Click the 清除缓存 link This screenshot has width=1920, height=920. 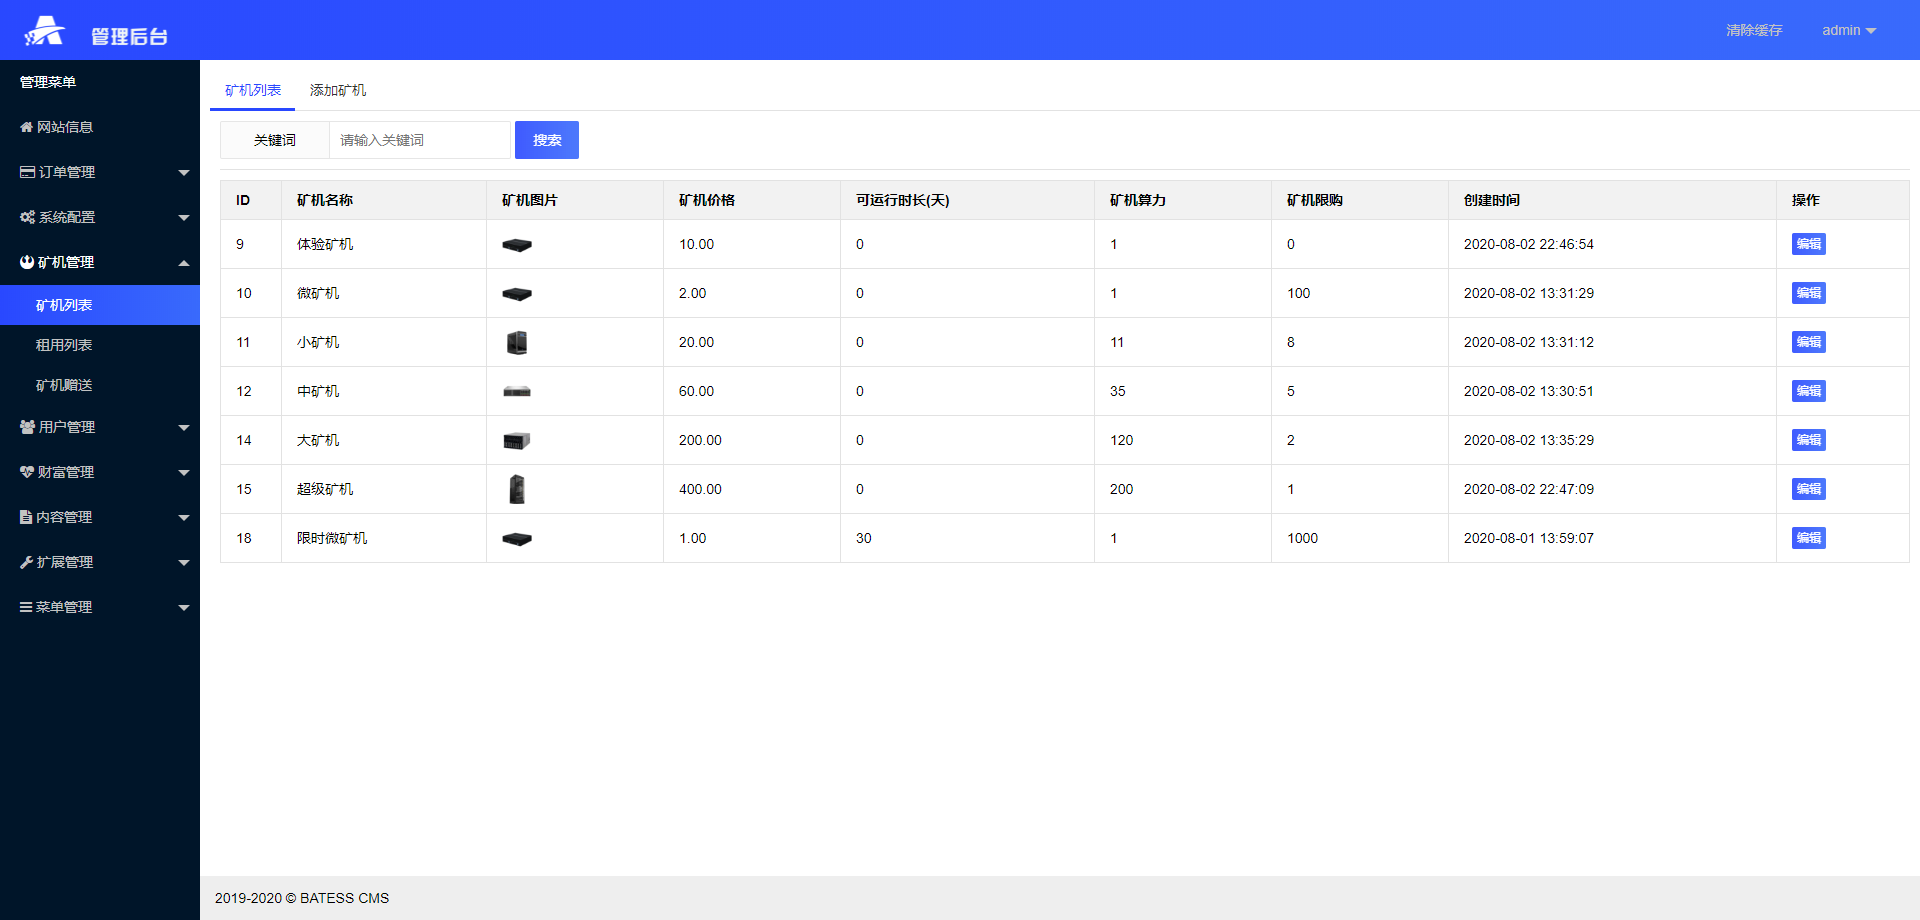click(1754, 30)
